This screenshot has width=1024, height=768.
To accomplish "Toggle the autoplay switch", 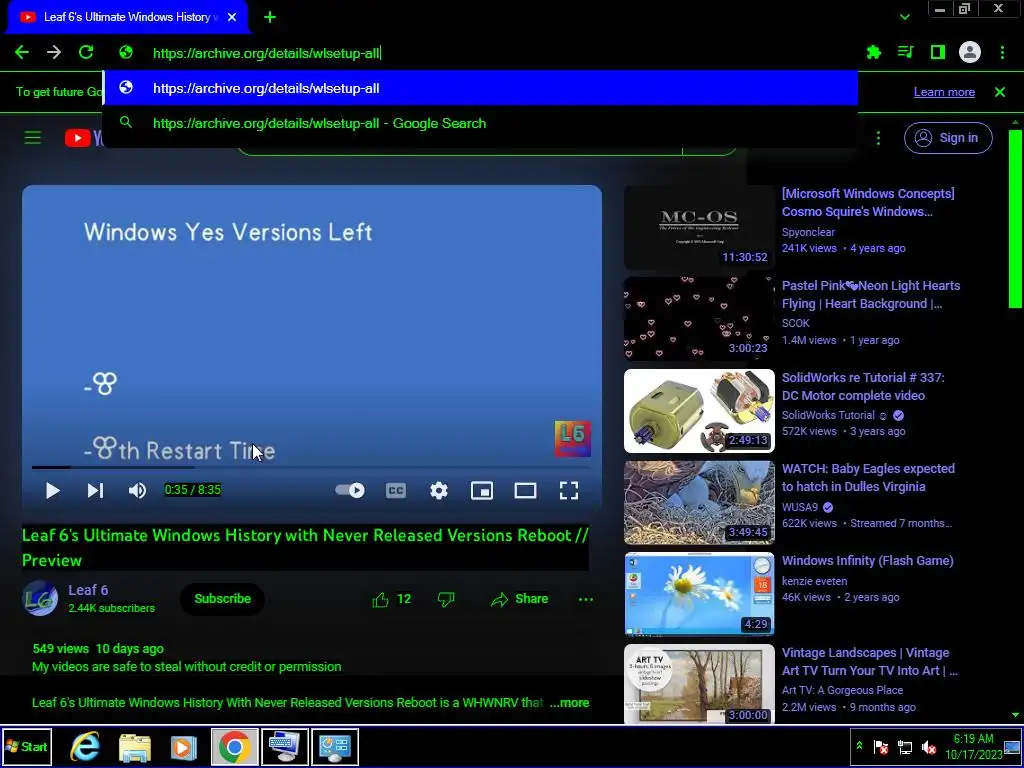I will tap(350, 490).
